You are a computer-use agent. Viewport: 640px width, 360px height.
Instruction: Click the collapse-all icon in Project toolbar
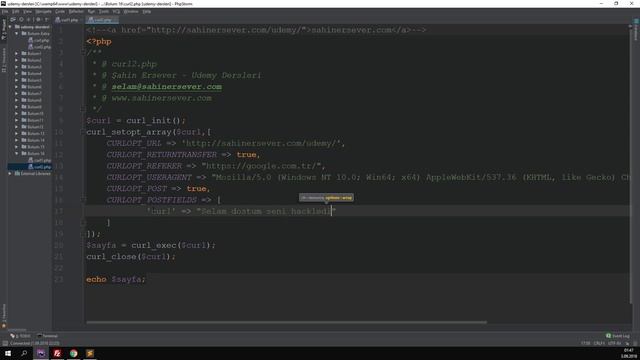click(29, 20)
